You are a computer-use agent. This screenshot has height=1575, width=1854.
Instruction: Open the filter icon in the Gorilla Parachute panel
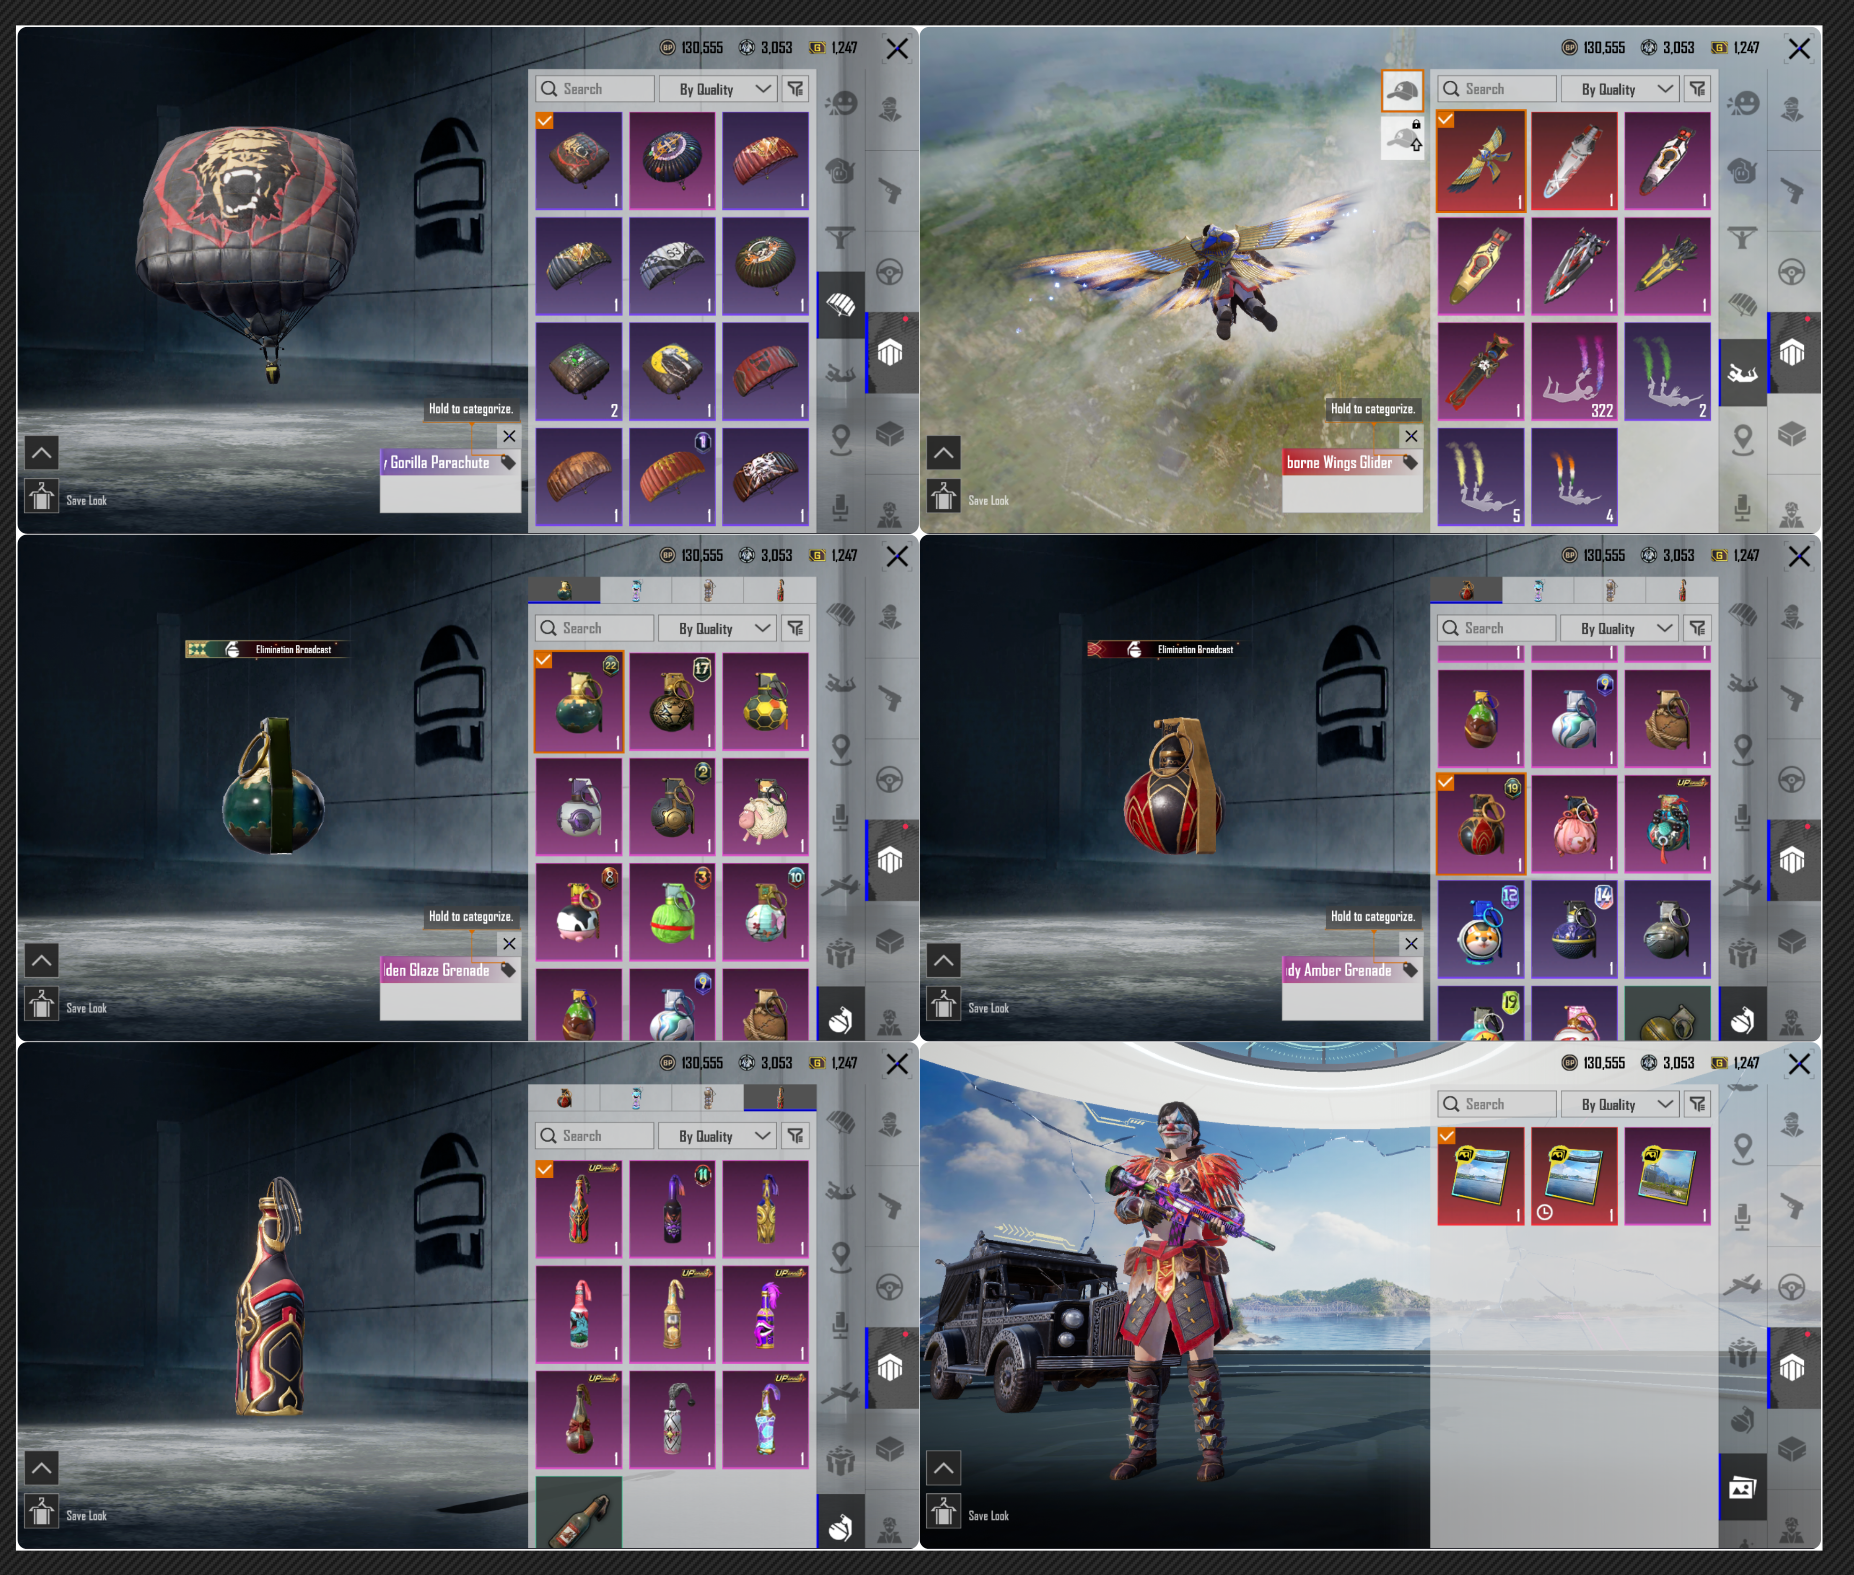(x=795, y=89)
